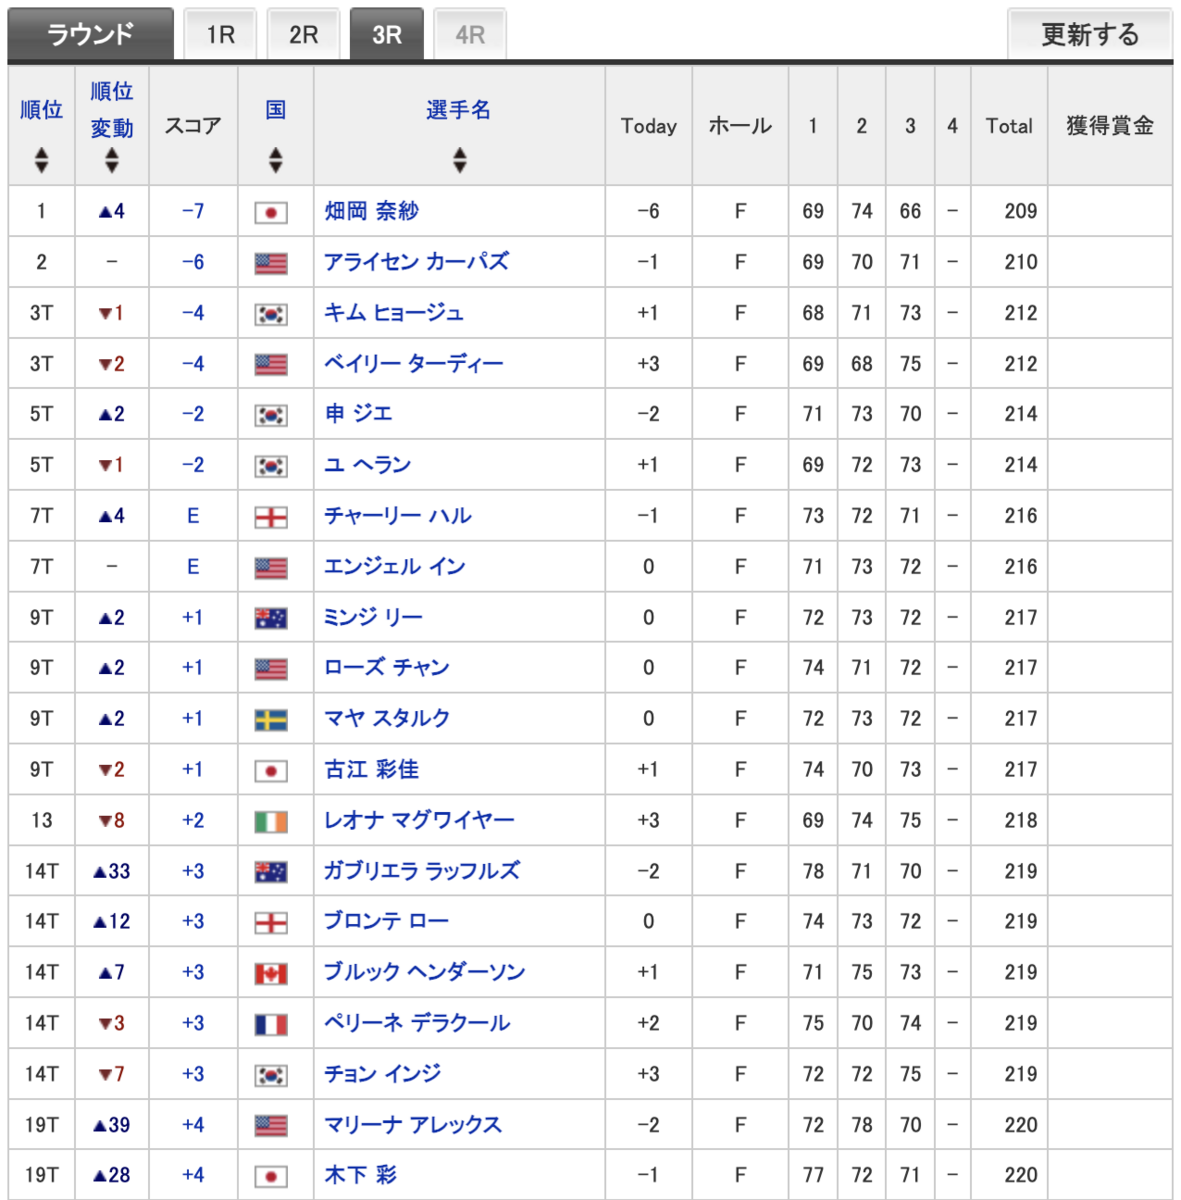Open player 古江 彩佳
The height and width of the screenshot is (1200, 1181).
[x=371, y=770]
